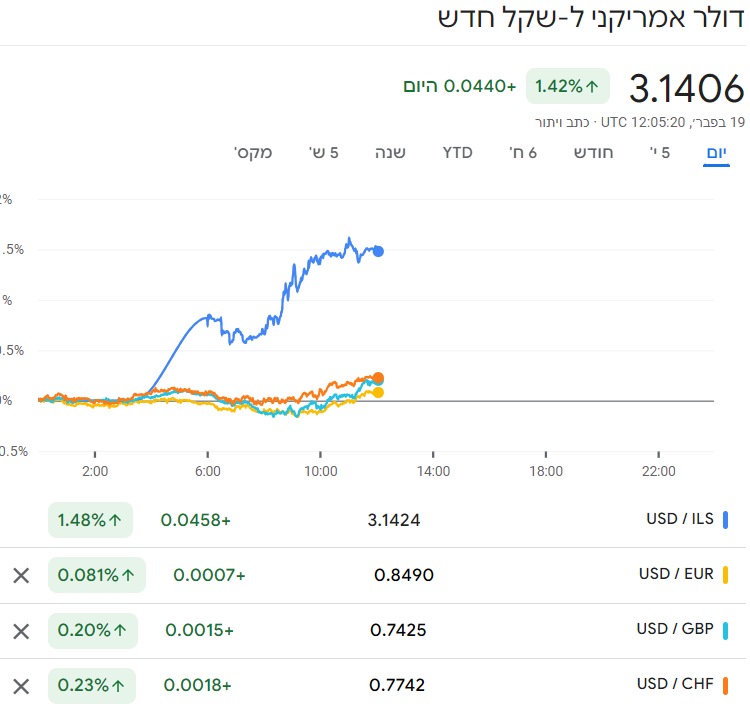
Task: Click the USD / ILS pair row label
Action: (x=680, y=519)
